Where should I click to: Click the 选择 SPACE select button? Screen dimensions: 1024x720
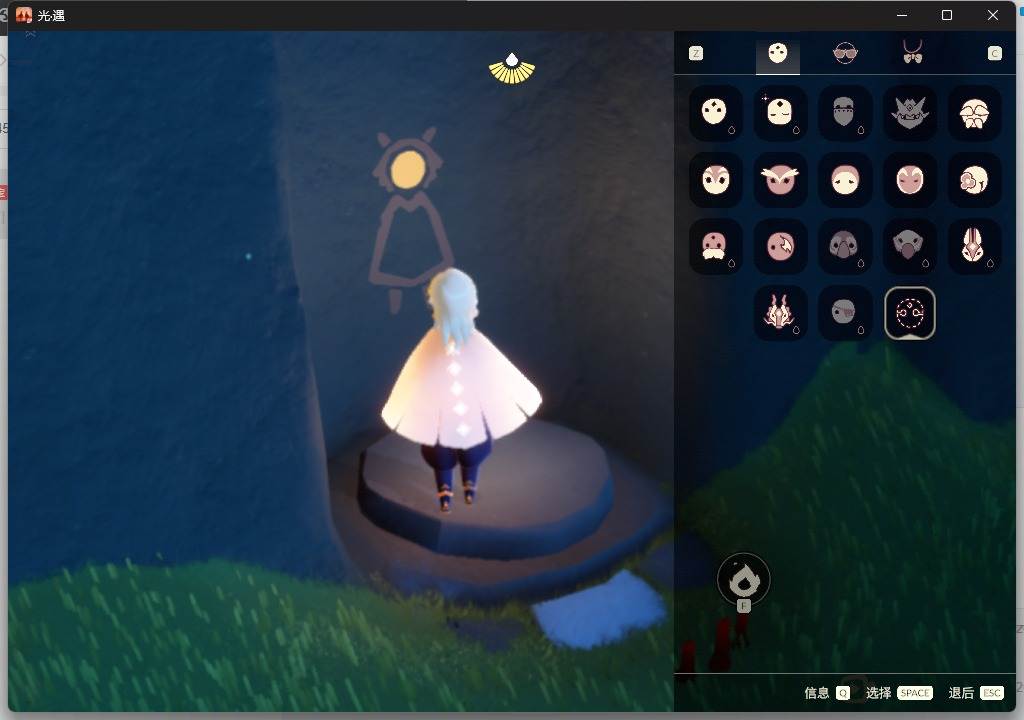click(899, 693)
